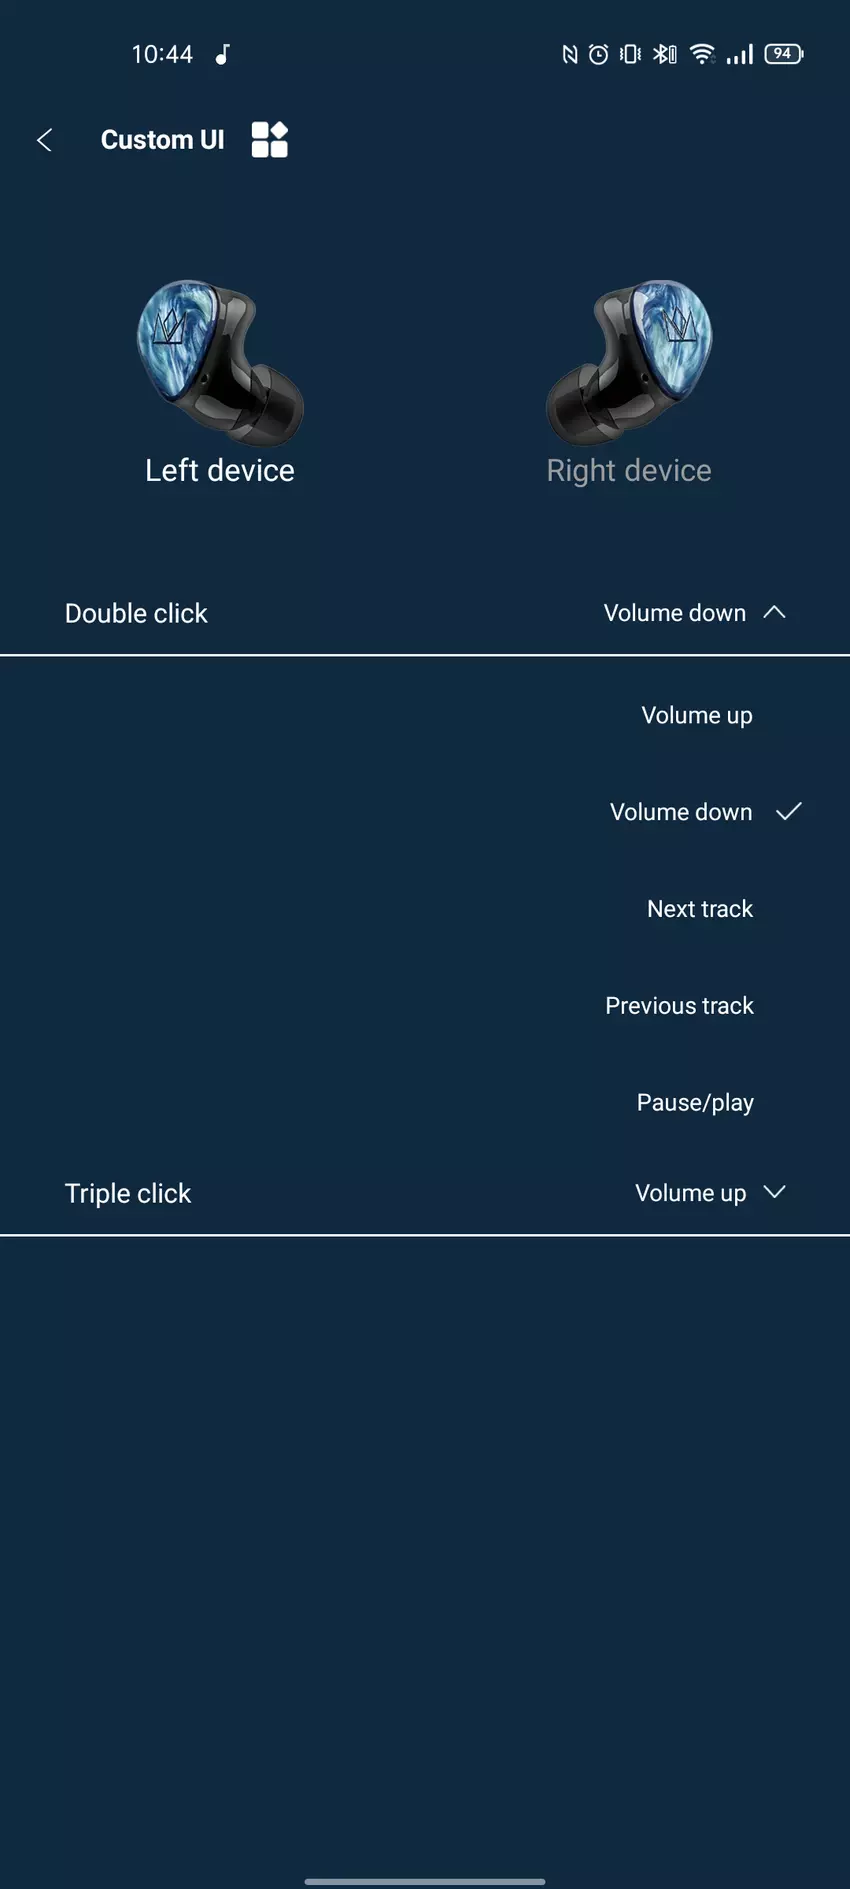
Task: Tap the alarm clock status icon
Action: click(x=598, y=54)
